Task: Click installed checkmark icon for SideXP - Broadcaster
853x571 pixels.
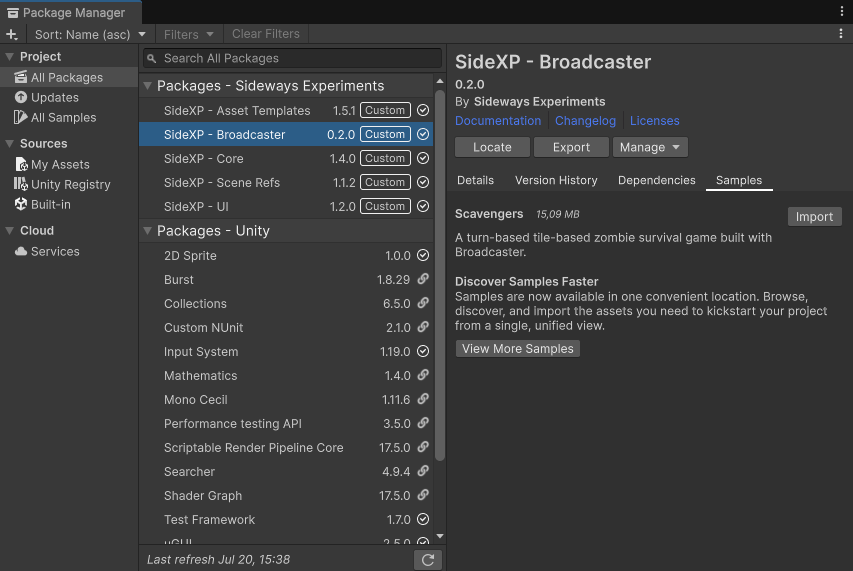Action: tap(423, 134)
